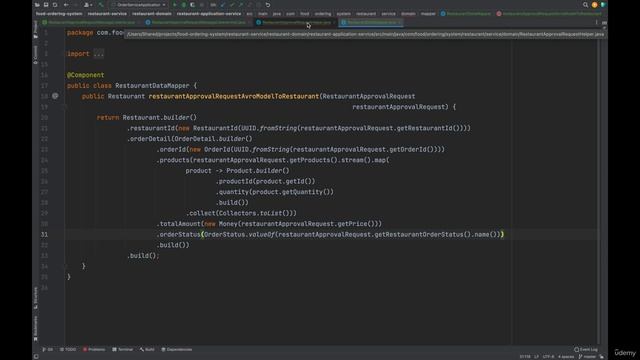Select the active RestaurantDataMapper.java tab
This screenshot has width=640, height=360.
click(371, 22)
